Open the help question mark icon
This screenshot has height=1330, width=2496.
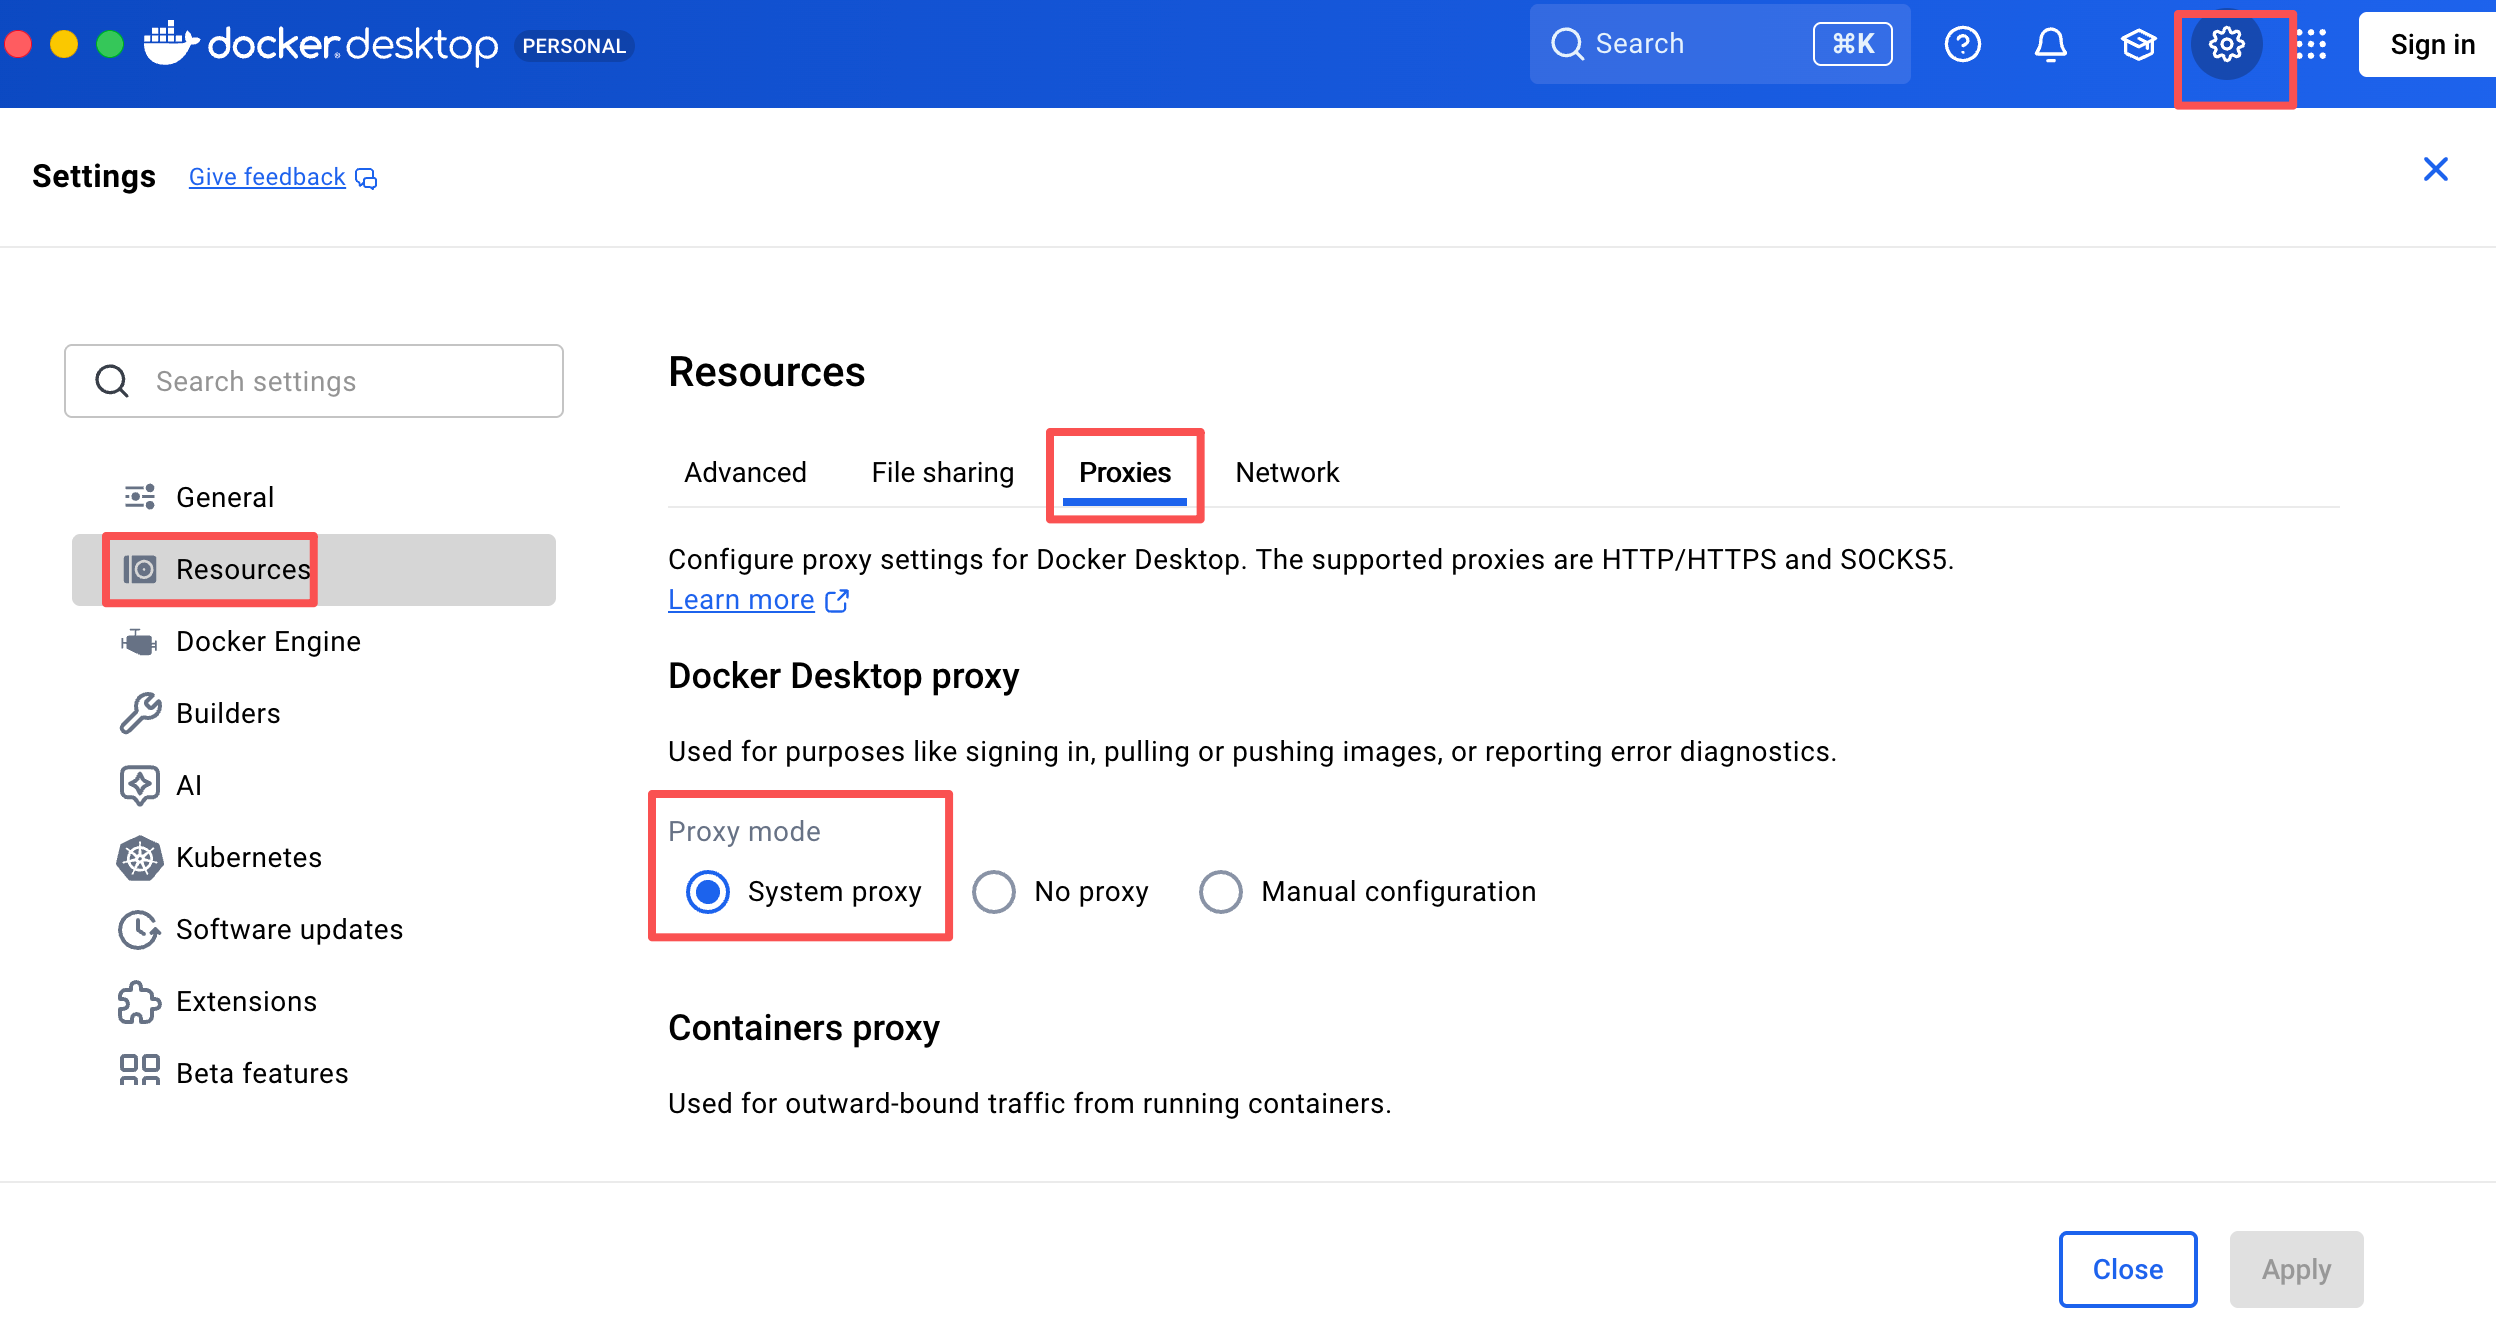[1962, 45]
